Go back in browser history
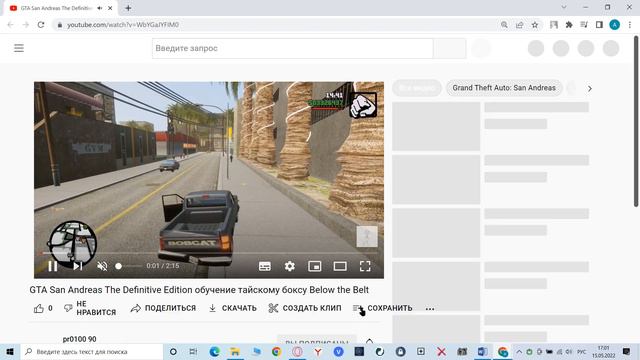640x360 pixels. point(10,25)
